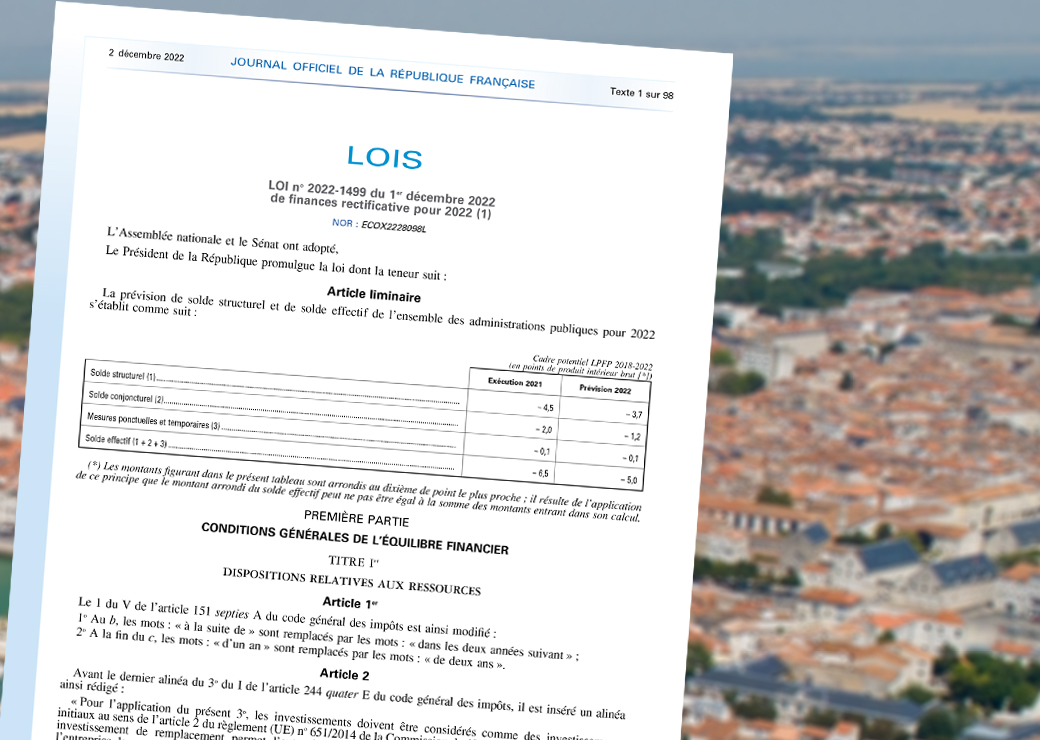Click the '– 5,0' table cell
Screen dimensions: 1040x740
[629, 479]
